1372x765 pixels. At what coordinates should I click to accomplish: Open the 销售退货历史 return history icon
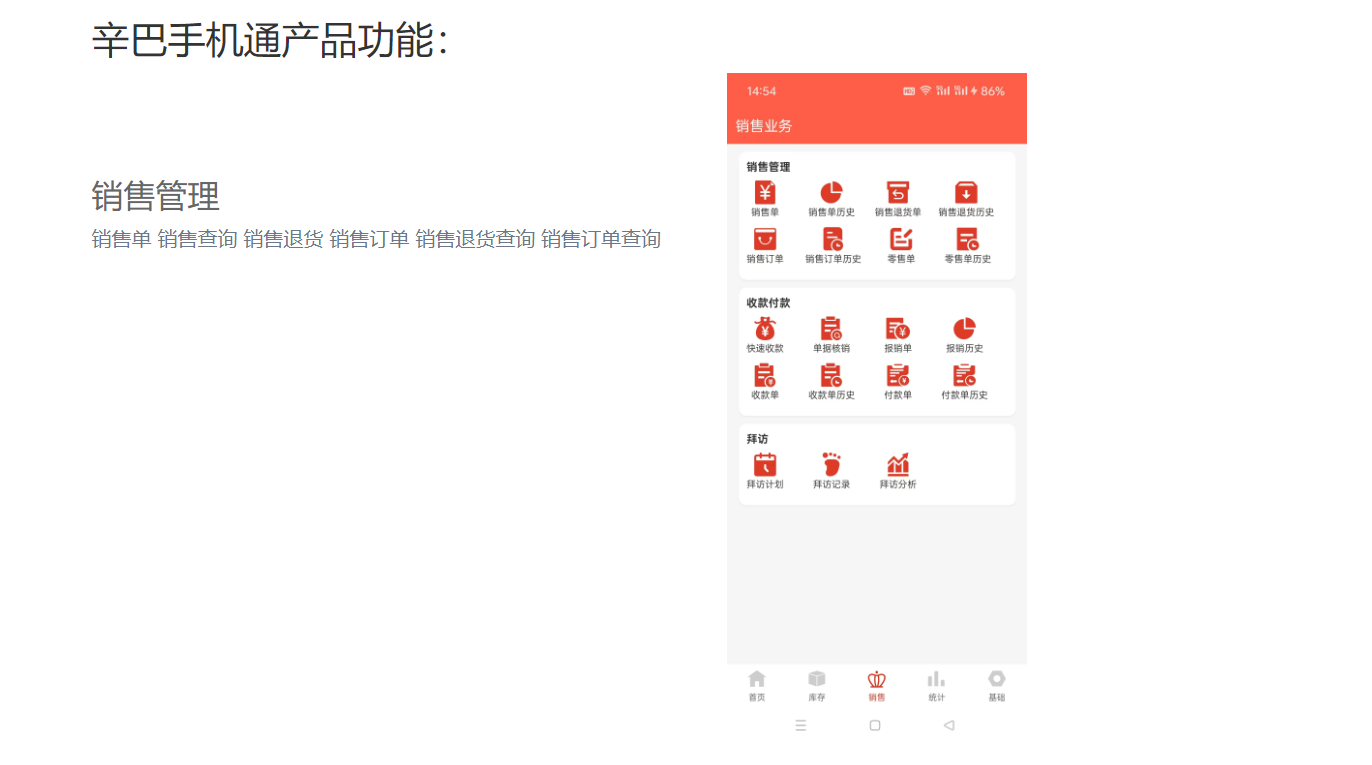966,193
